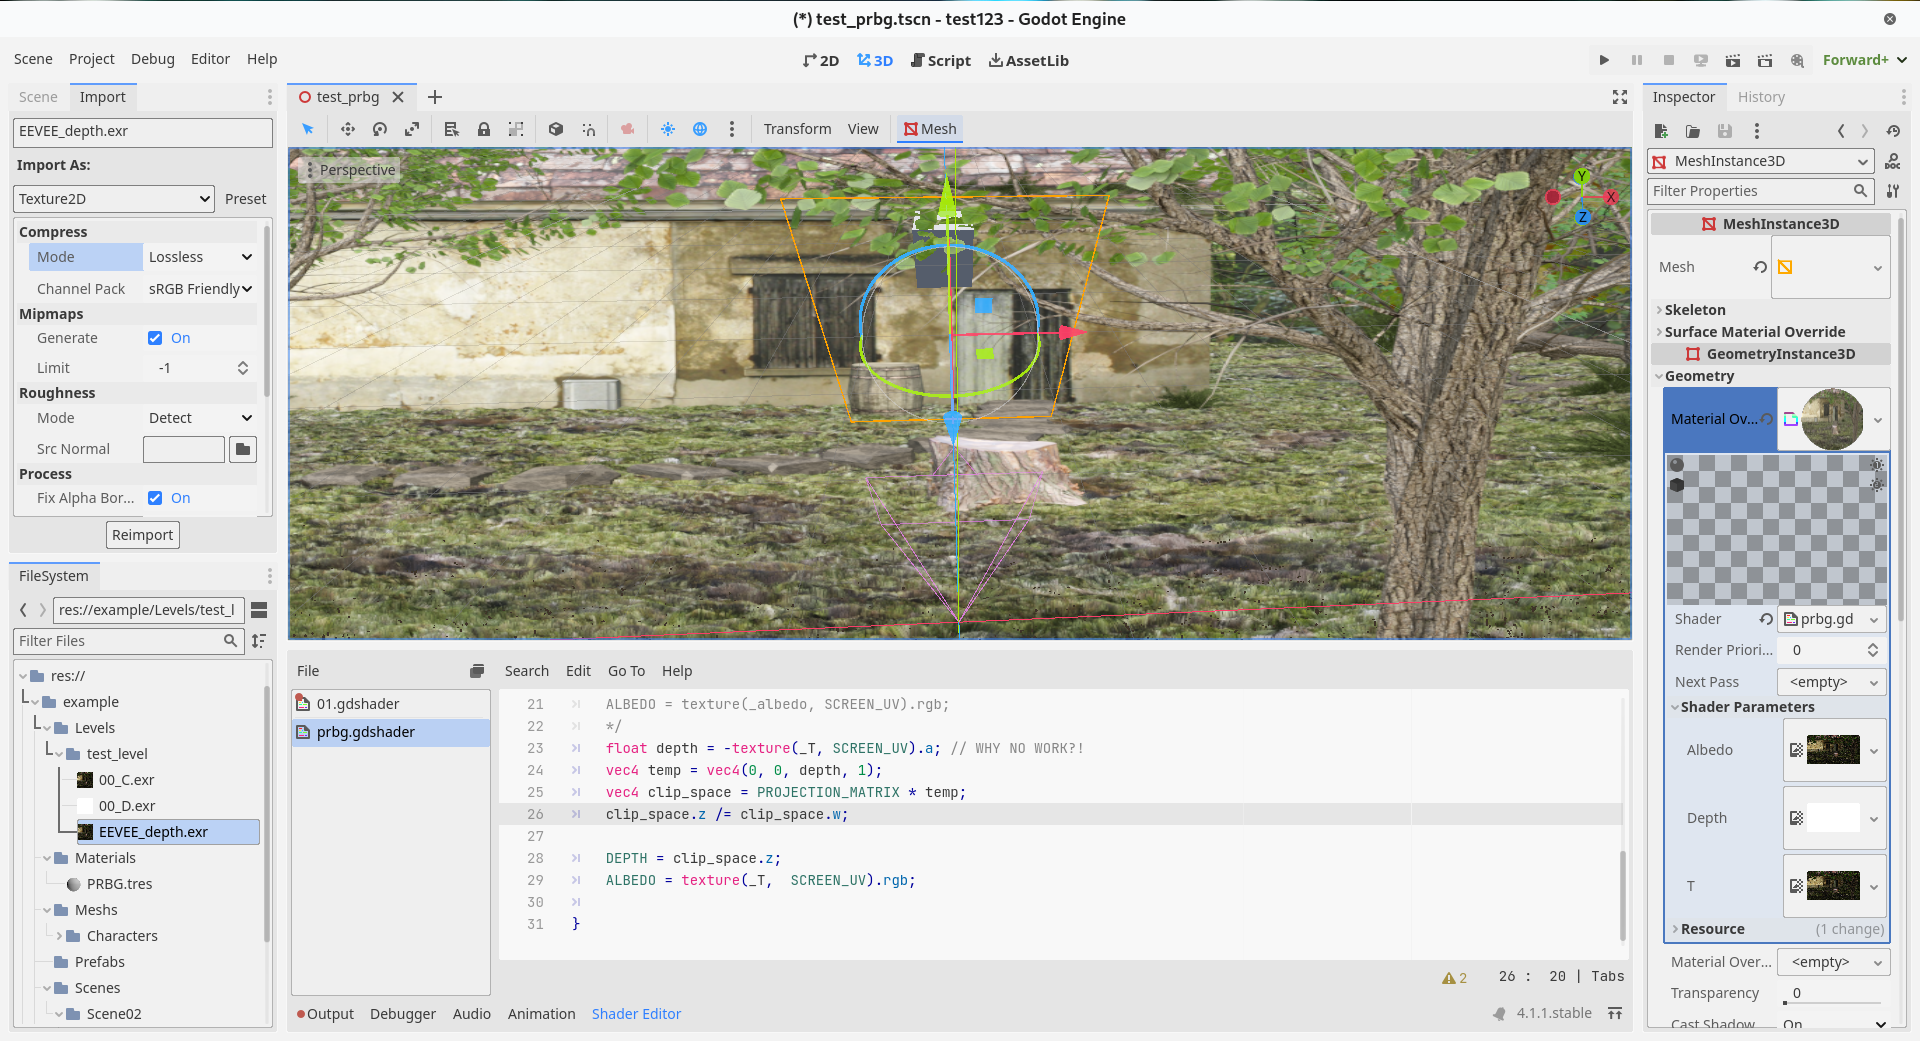Select the Move tool in the 3D toolbar

tap(348, 129)
